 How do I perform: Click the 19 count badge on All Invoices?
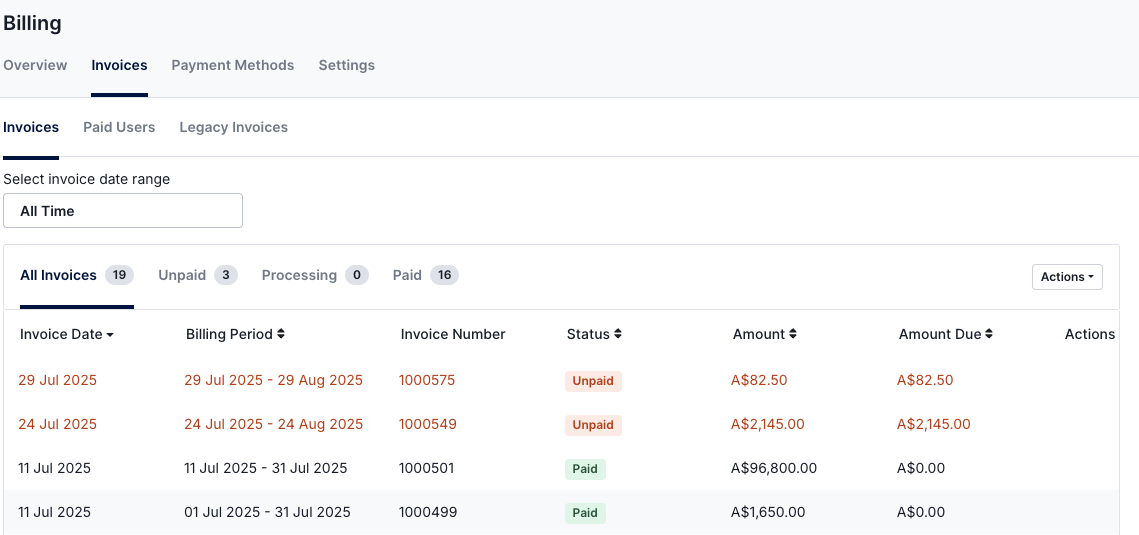pyautogui.click(x=120, y=276)
